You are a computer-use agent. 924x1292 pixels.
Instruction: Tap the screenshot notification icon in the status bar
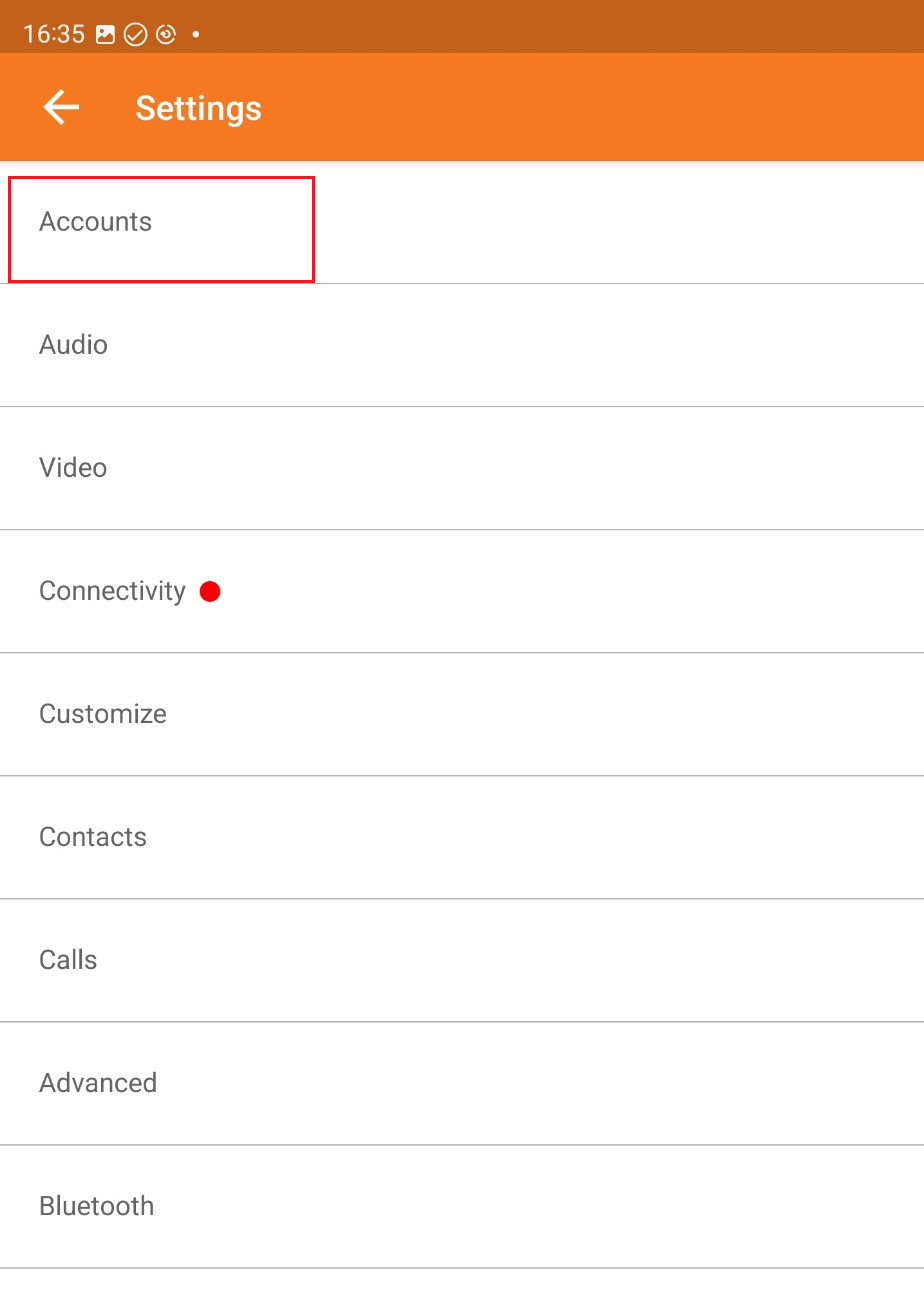pos(107,33)
